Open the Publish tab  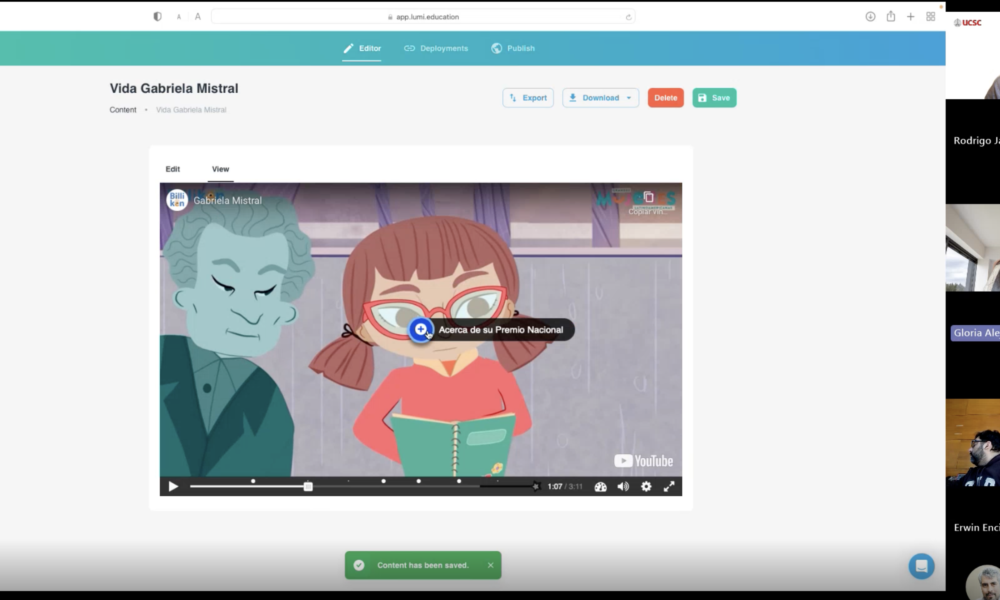[513, 48]
